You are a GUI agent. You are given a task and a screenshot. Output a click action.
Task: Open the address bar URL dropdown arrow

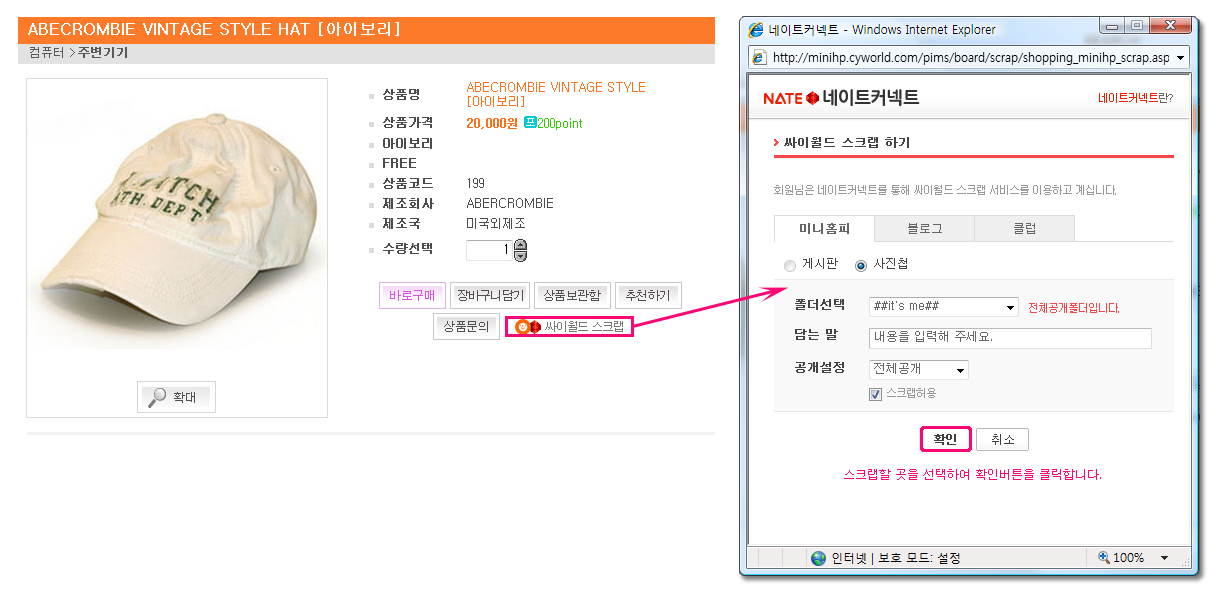pyautogui.click(x=1181, y=58)
